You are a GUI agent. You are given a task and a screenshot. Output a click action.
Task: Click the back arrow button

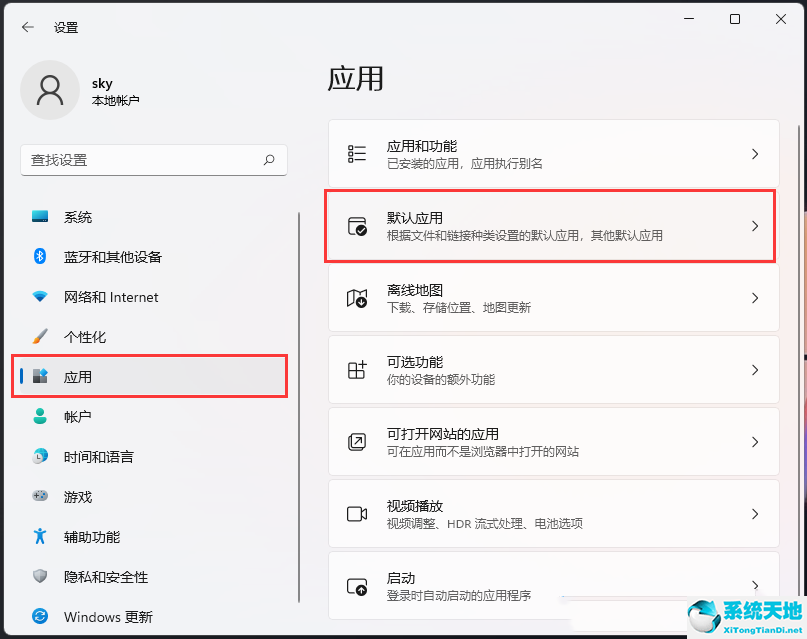[x=27, y=27]
